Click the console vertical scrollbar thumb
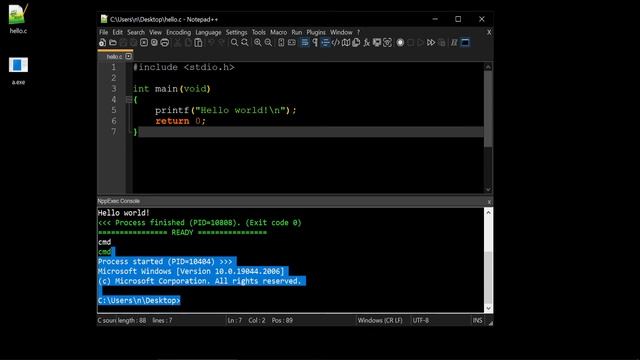The image size is (640, 360). (488, 278)
